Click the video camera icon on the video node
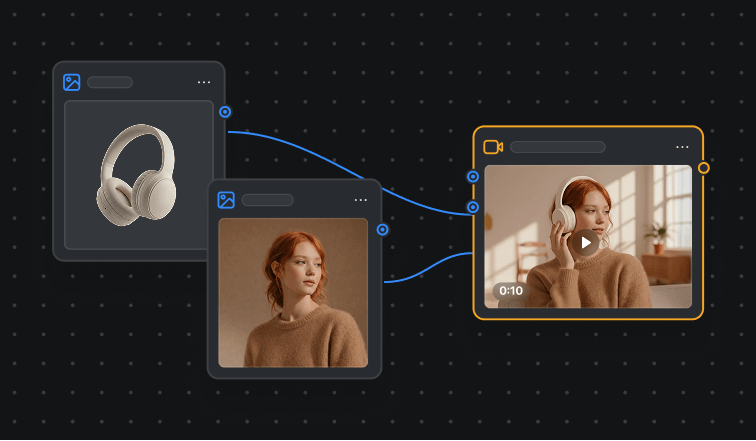 (x=492, y=147)
